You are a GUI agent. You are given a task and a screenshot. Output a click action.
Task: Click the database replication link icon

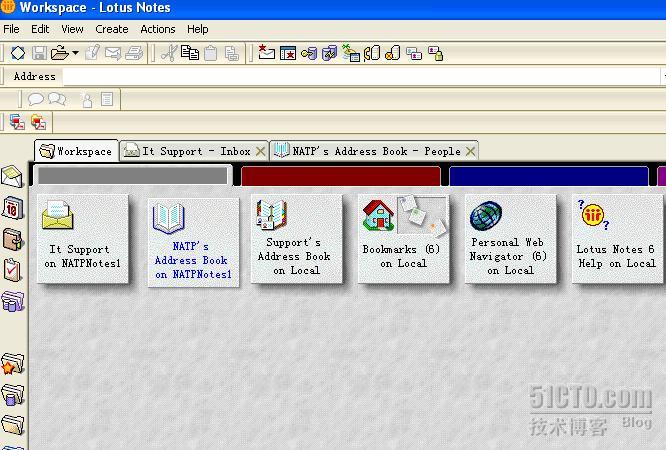pos(330,53)
